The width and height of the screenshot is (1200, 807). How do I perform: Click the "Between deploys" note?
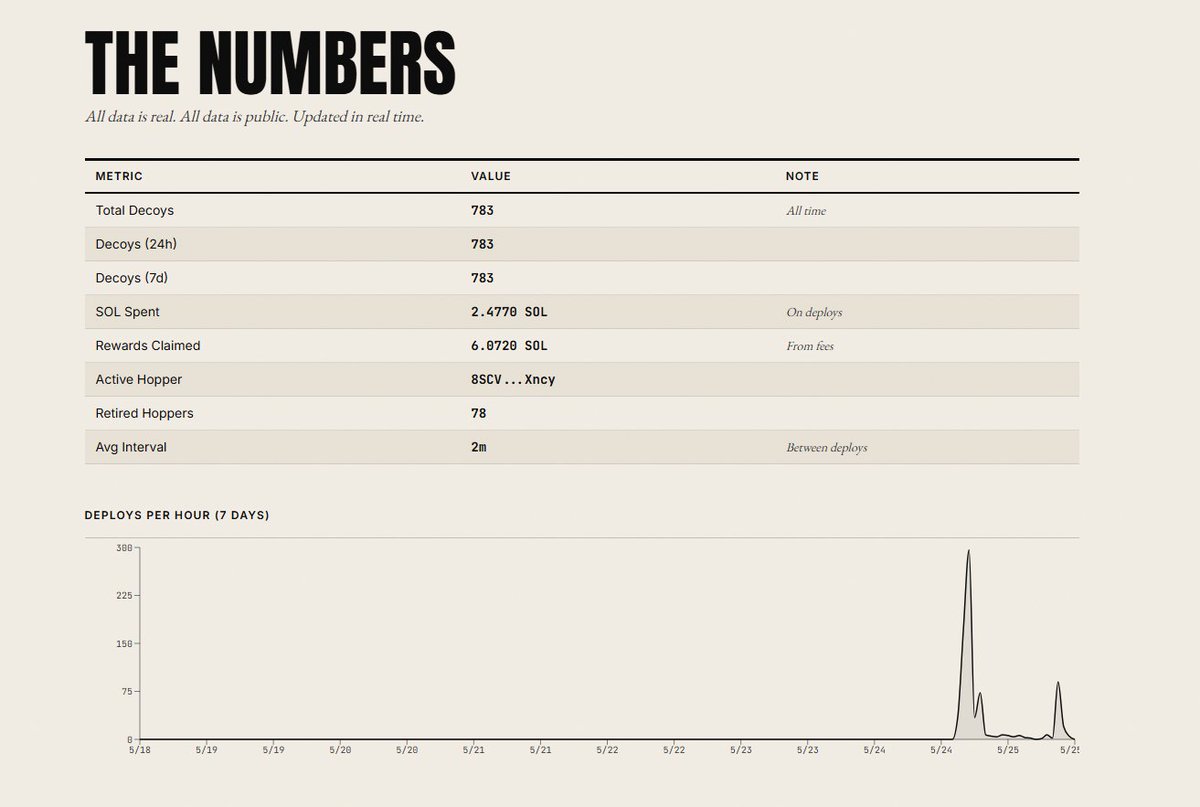(827, 447)
